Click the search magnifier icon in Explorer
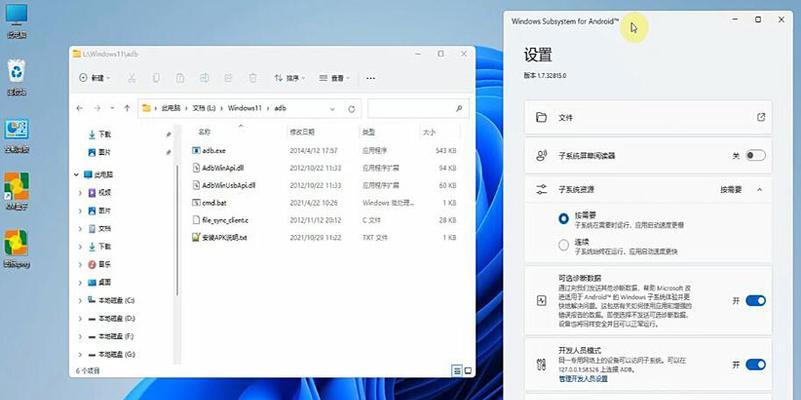Screen dimensions: 801x400 point(459,108)
